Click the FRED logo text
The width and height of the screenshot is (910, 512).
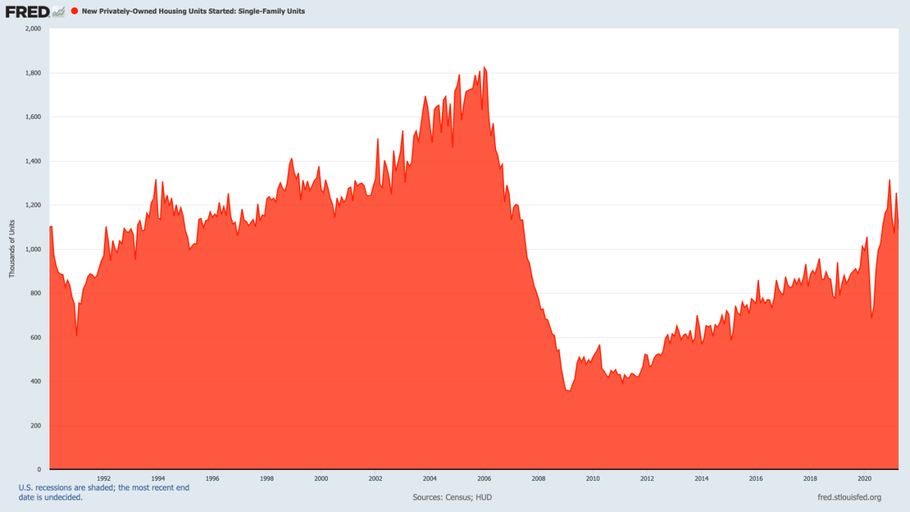tap(26, 11)
